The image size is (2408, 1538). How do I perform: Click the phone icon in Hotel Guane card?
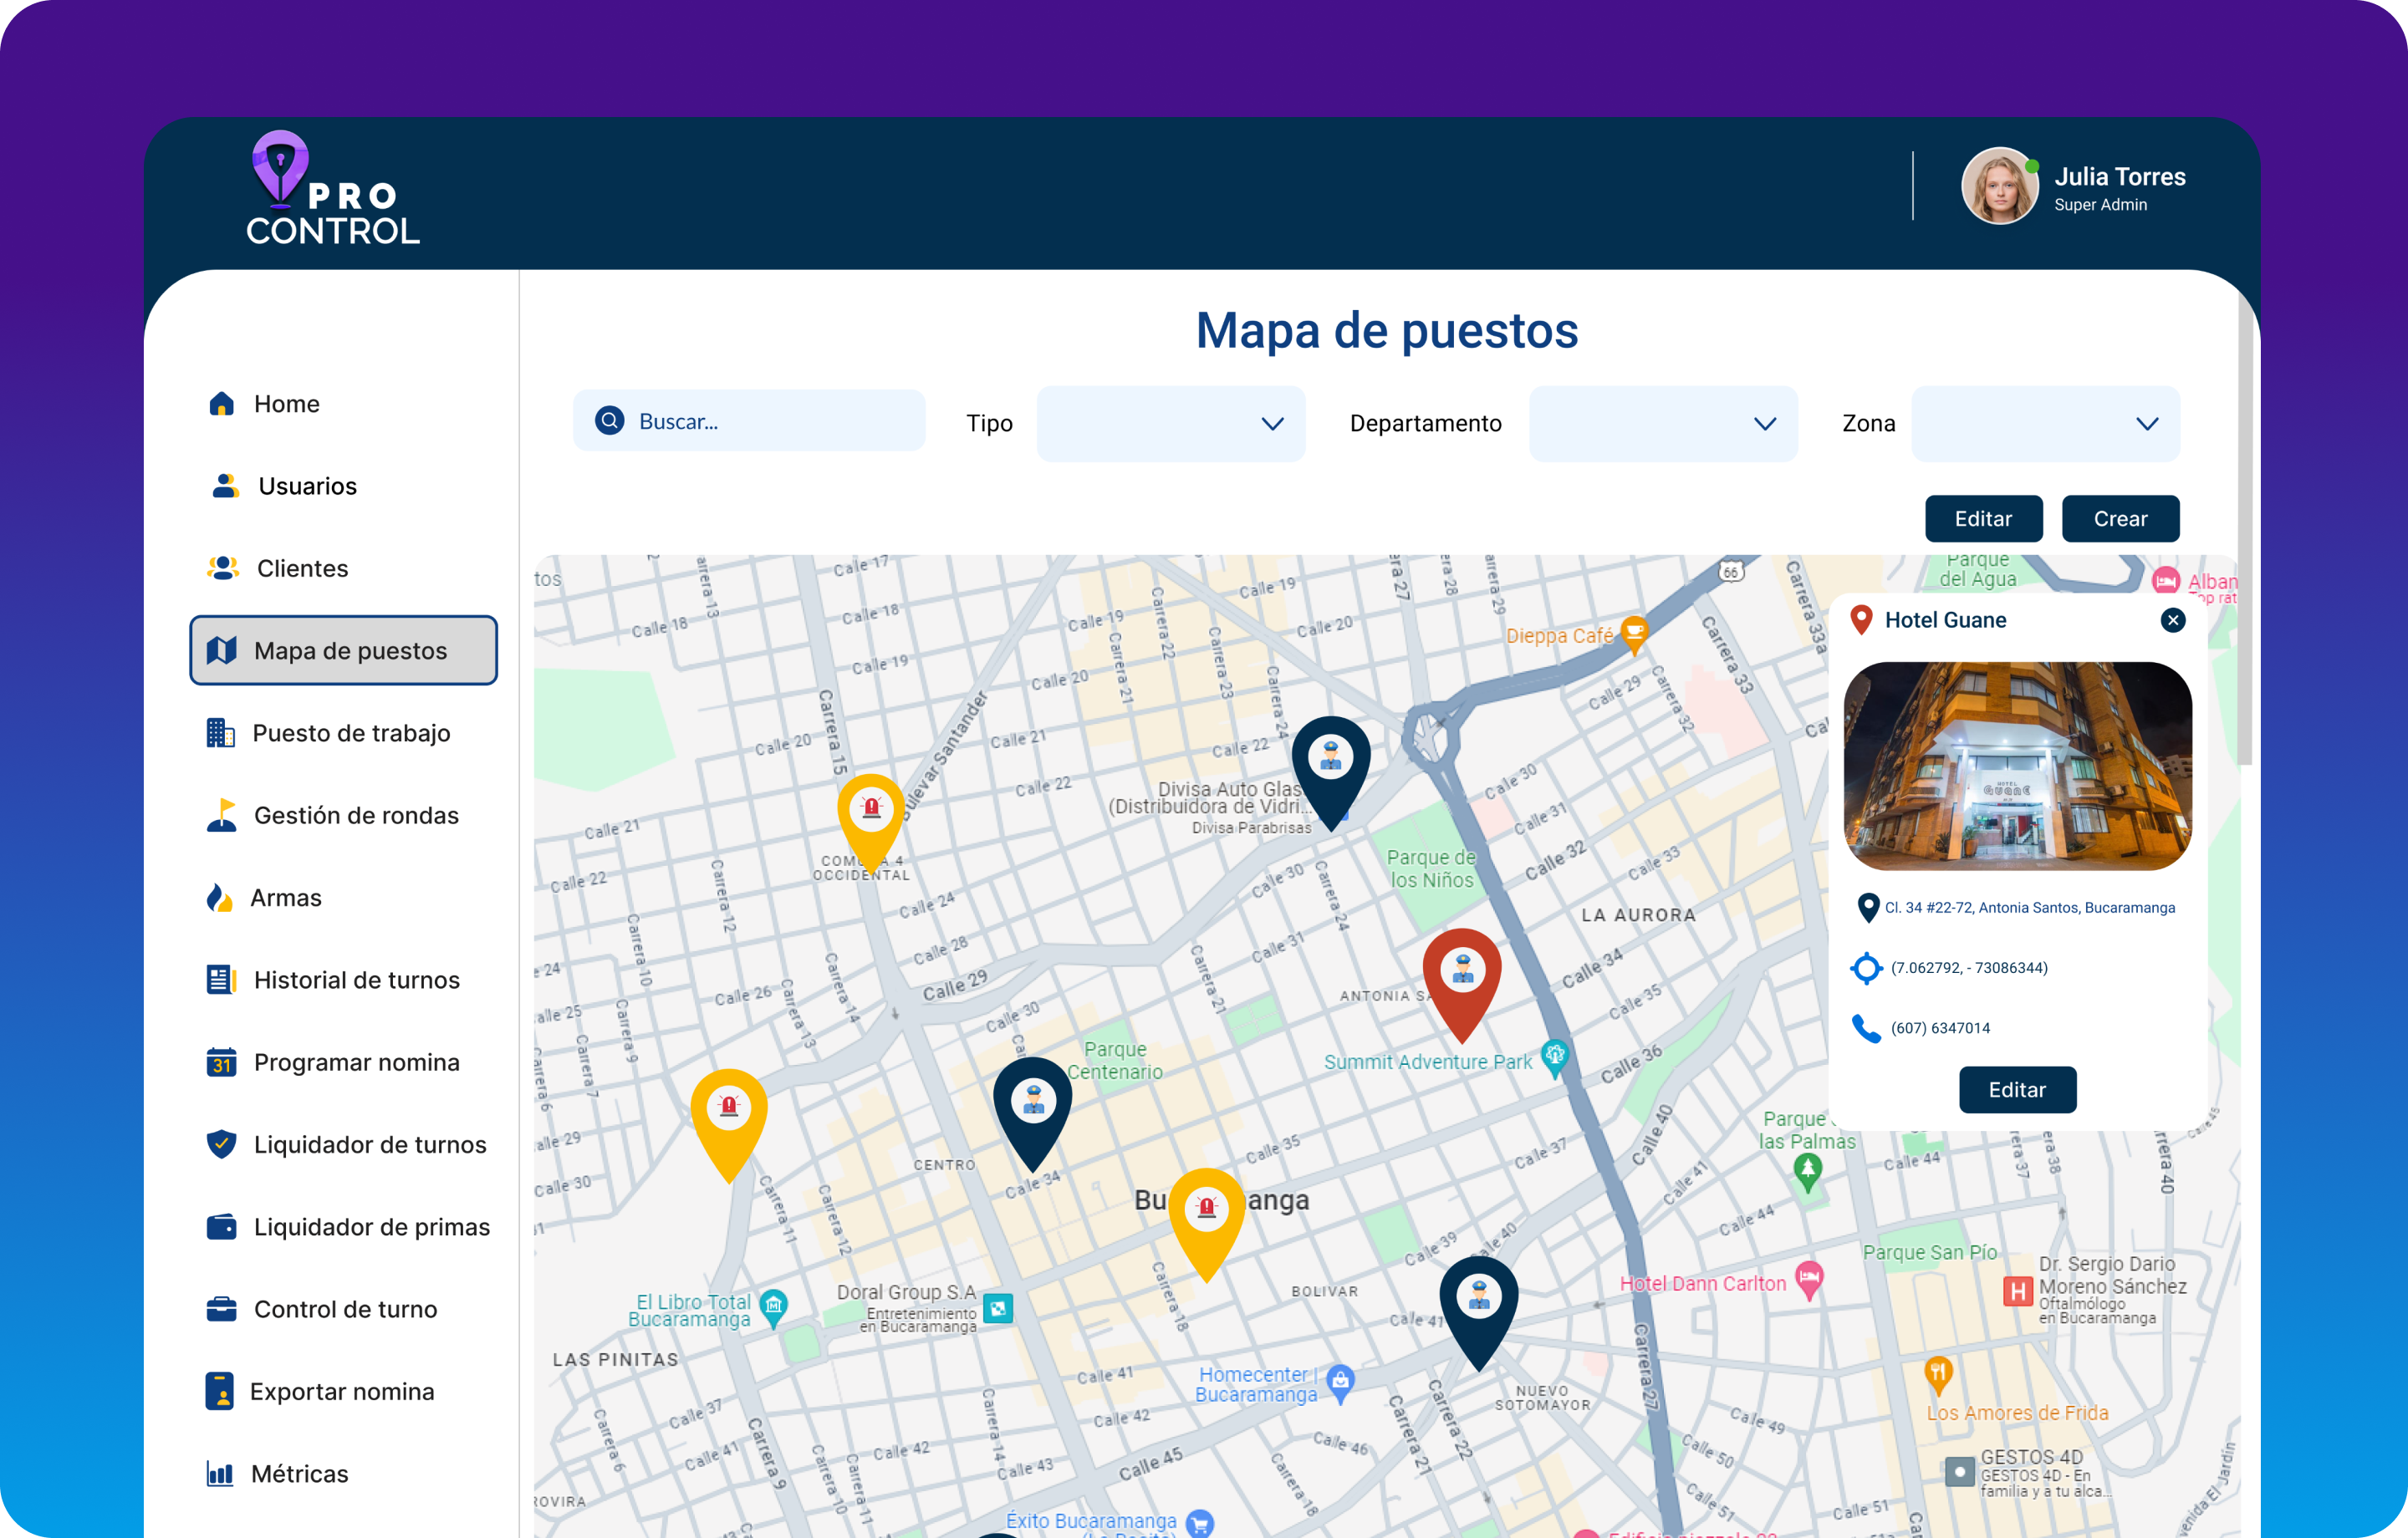click(x=1866, y=1028)
